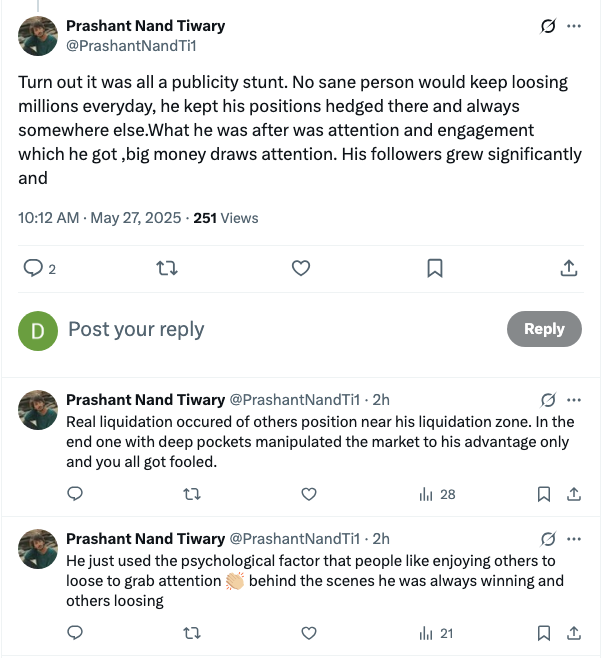
Task: Open more options on Real liquidation reply
Action: point(574,400)
